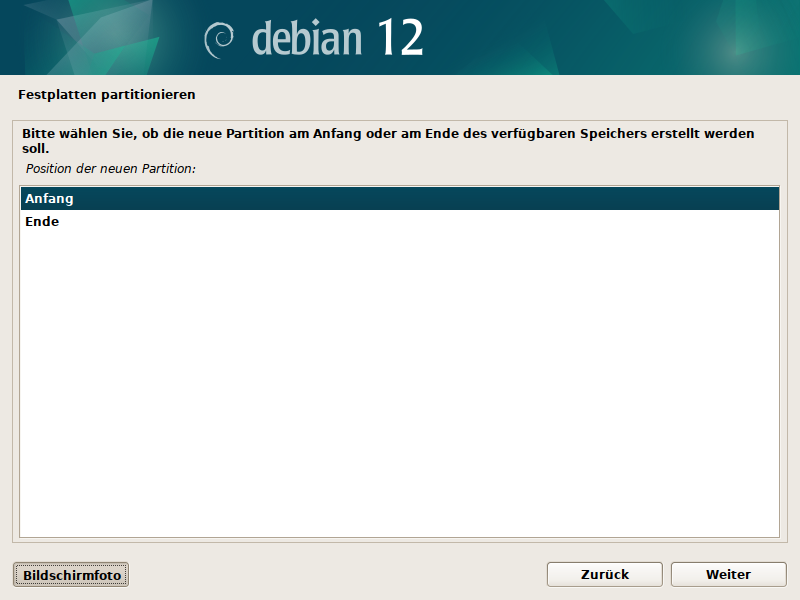
Task: Click the Festplatten partitionieren heading
Action: 107,95
